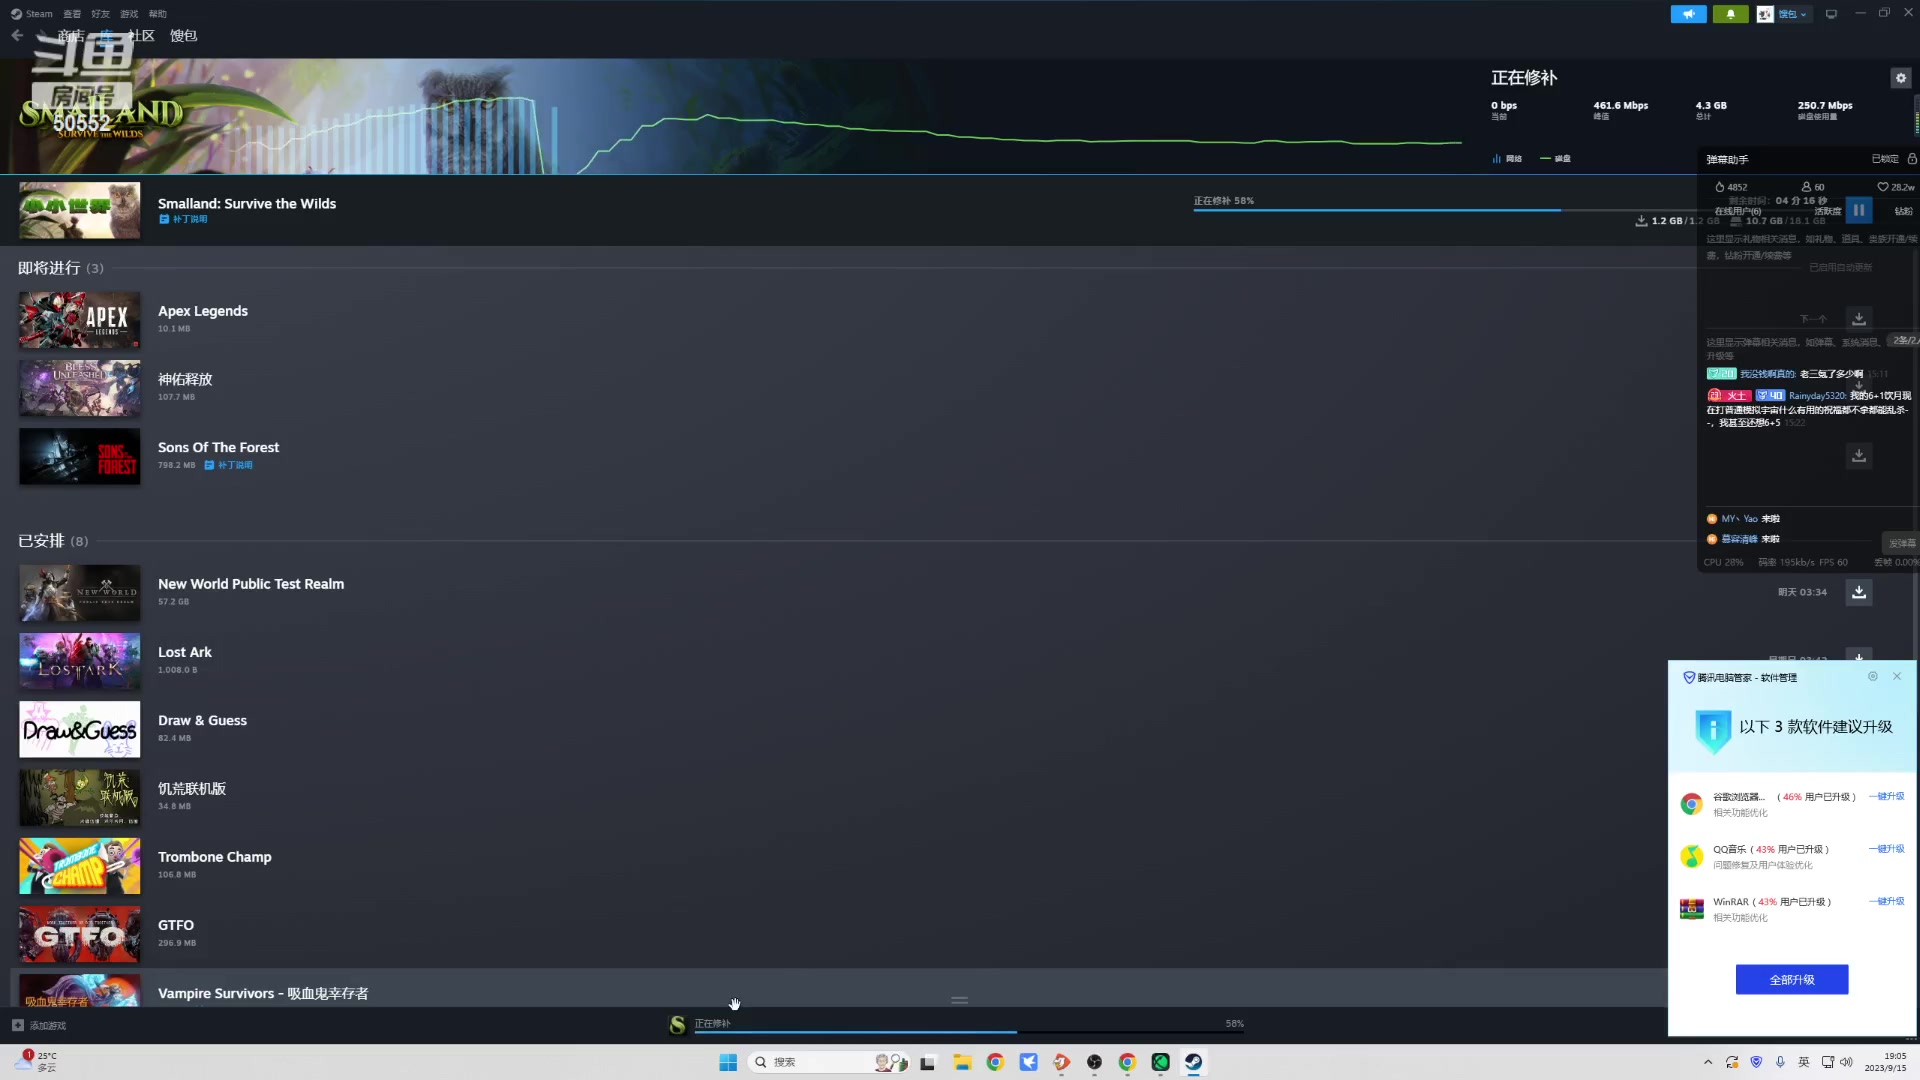
Task: Click the 全部升级 button
Action: click(1792, 980)
